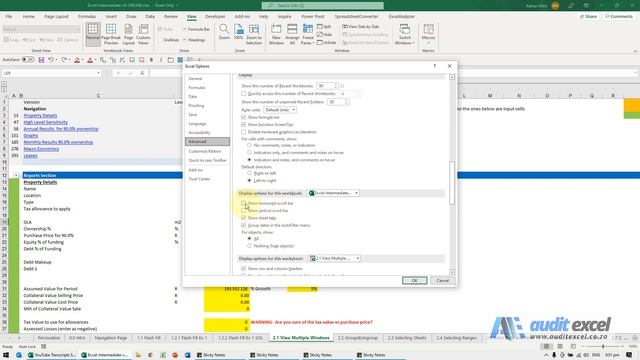
Task: Select Right-to-left default direction
Action: tap(249, 173)
